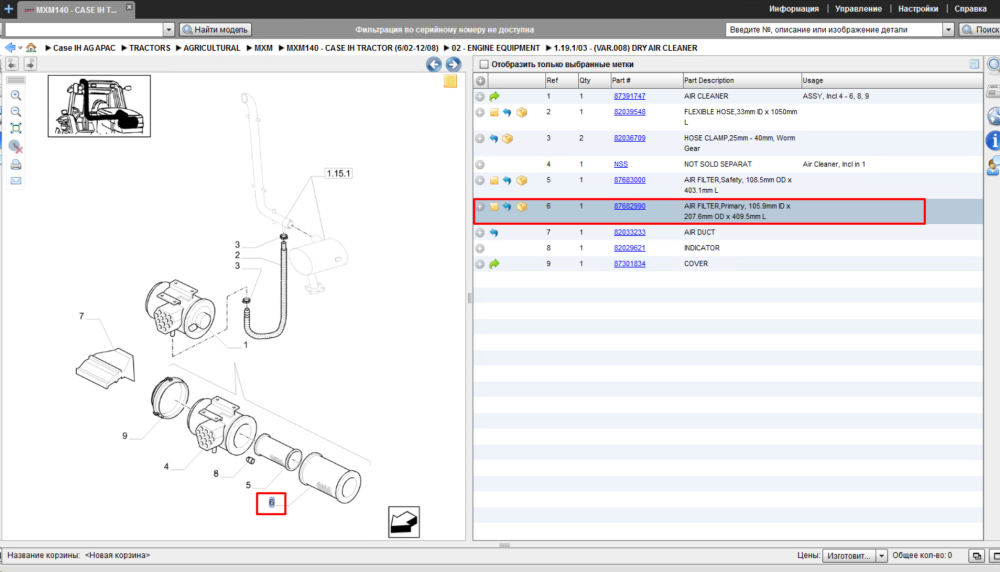Open the column chooser icon above the table

click(x=974, y=64)
